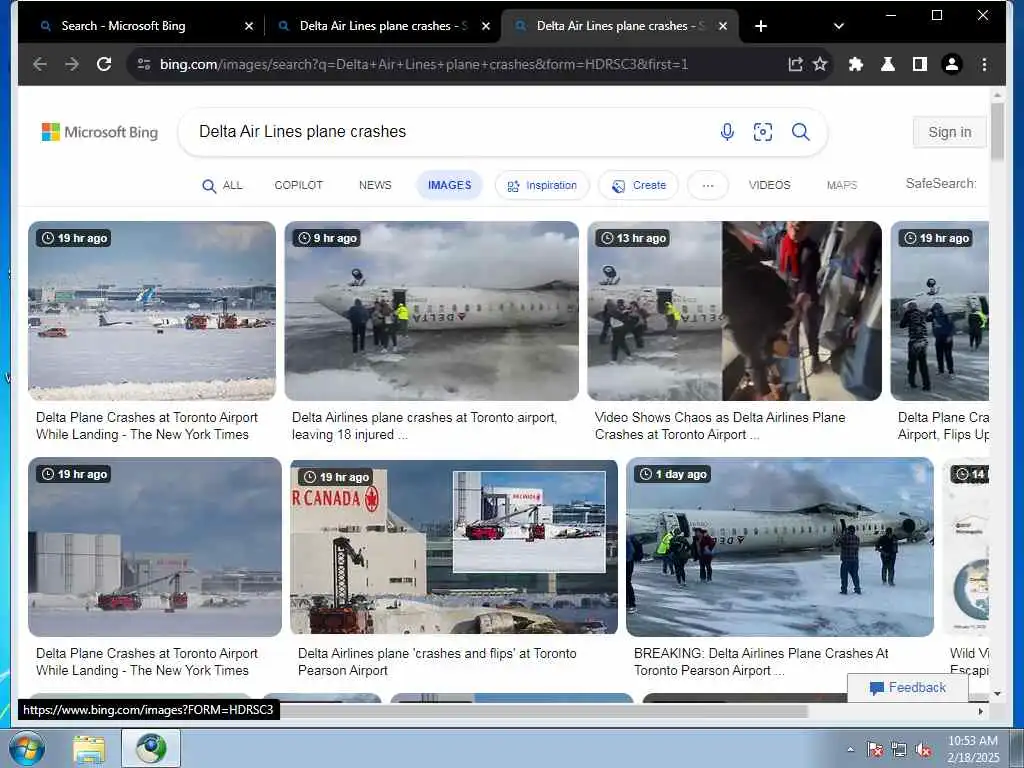The image size is (1024, 768).
Task: Show hidden tray icons arrow
Action: [850, 750]
